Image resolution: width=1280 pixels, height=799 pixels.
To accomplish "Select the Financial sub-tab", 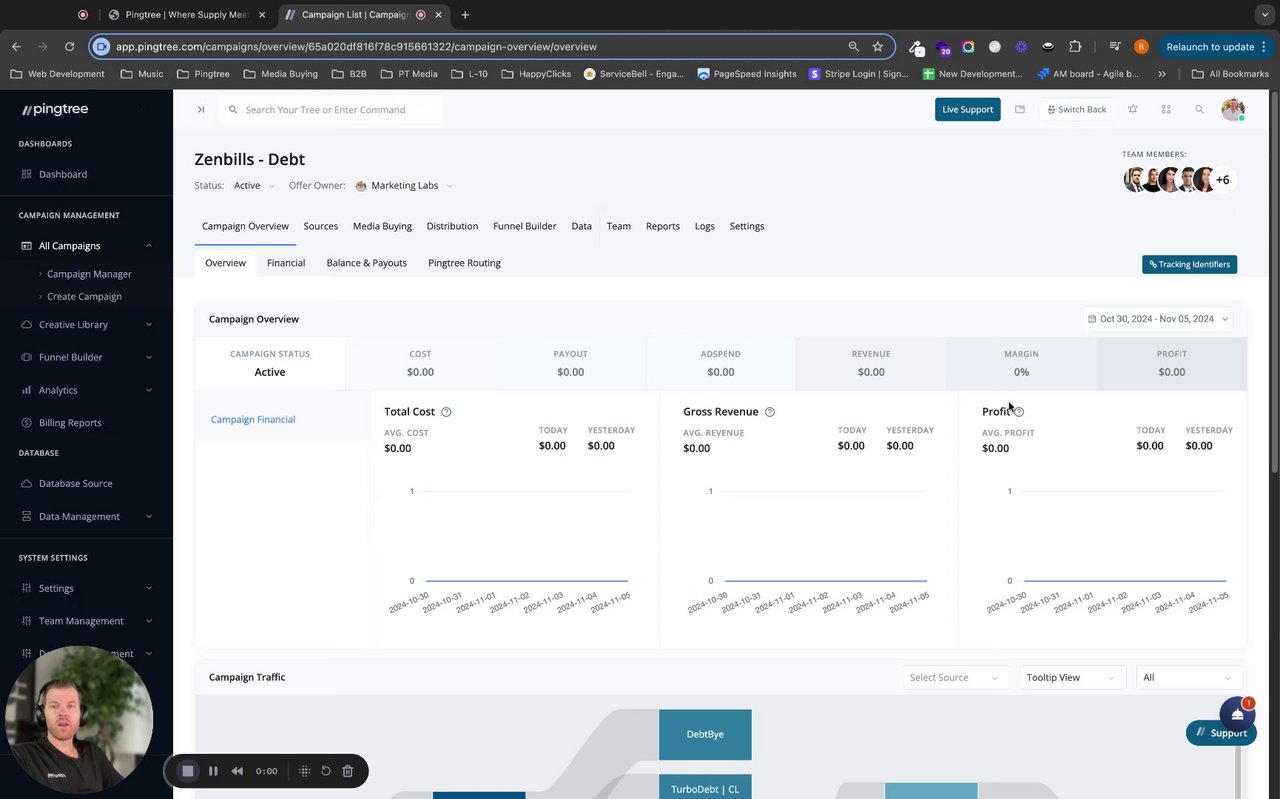I will 286,263.
